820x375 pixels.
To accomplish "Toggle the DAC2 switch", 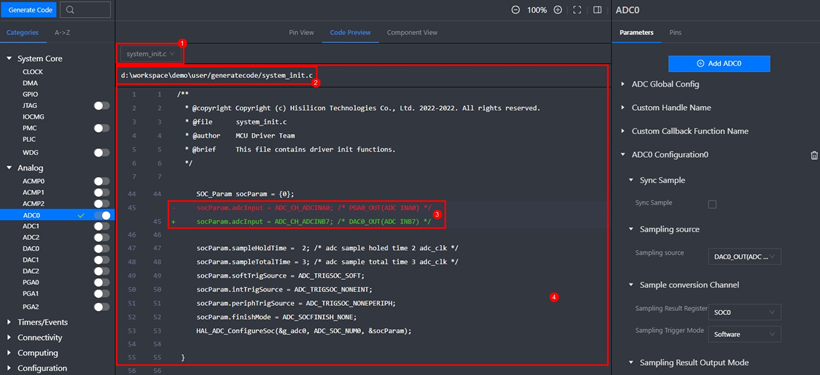I will [102, 271].
